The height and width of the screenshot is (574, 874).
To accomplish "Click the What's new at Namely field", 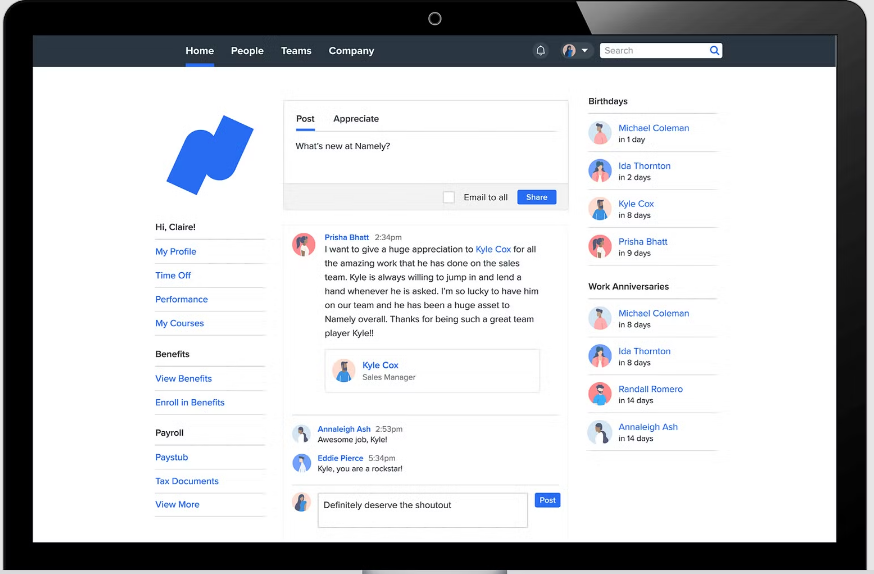I will 426,158.
